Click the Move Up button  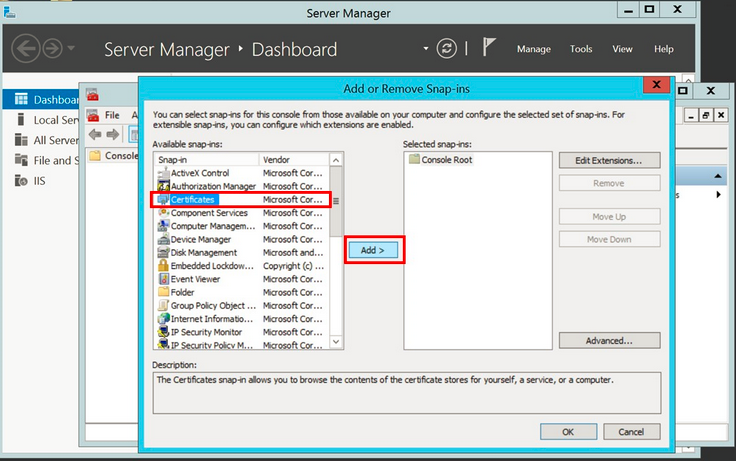[609, 216]
